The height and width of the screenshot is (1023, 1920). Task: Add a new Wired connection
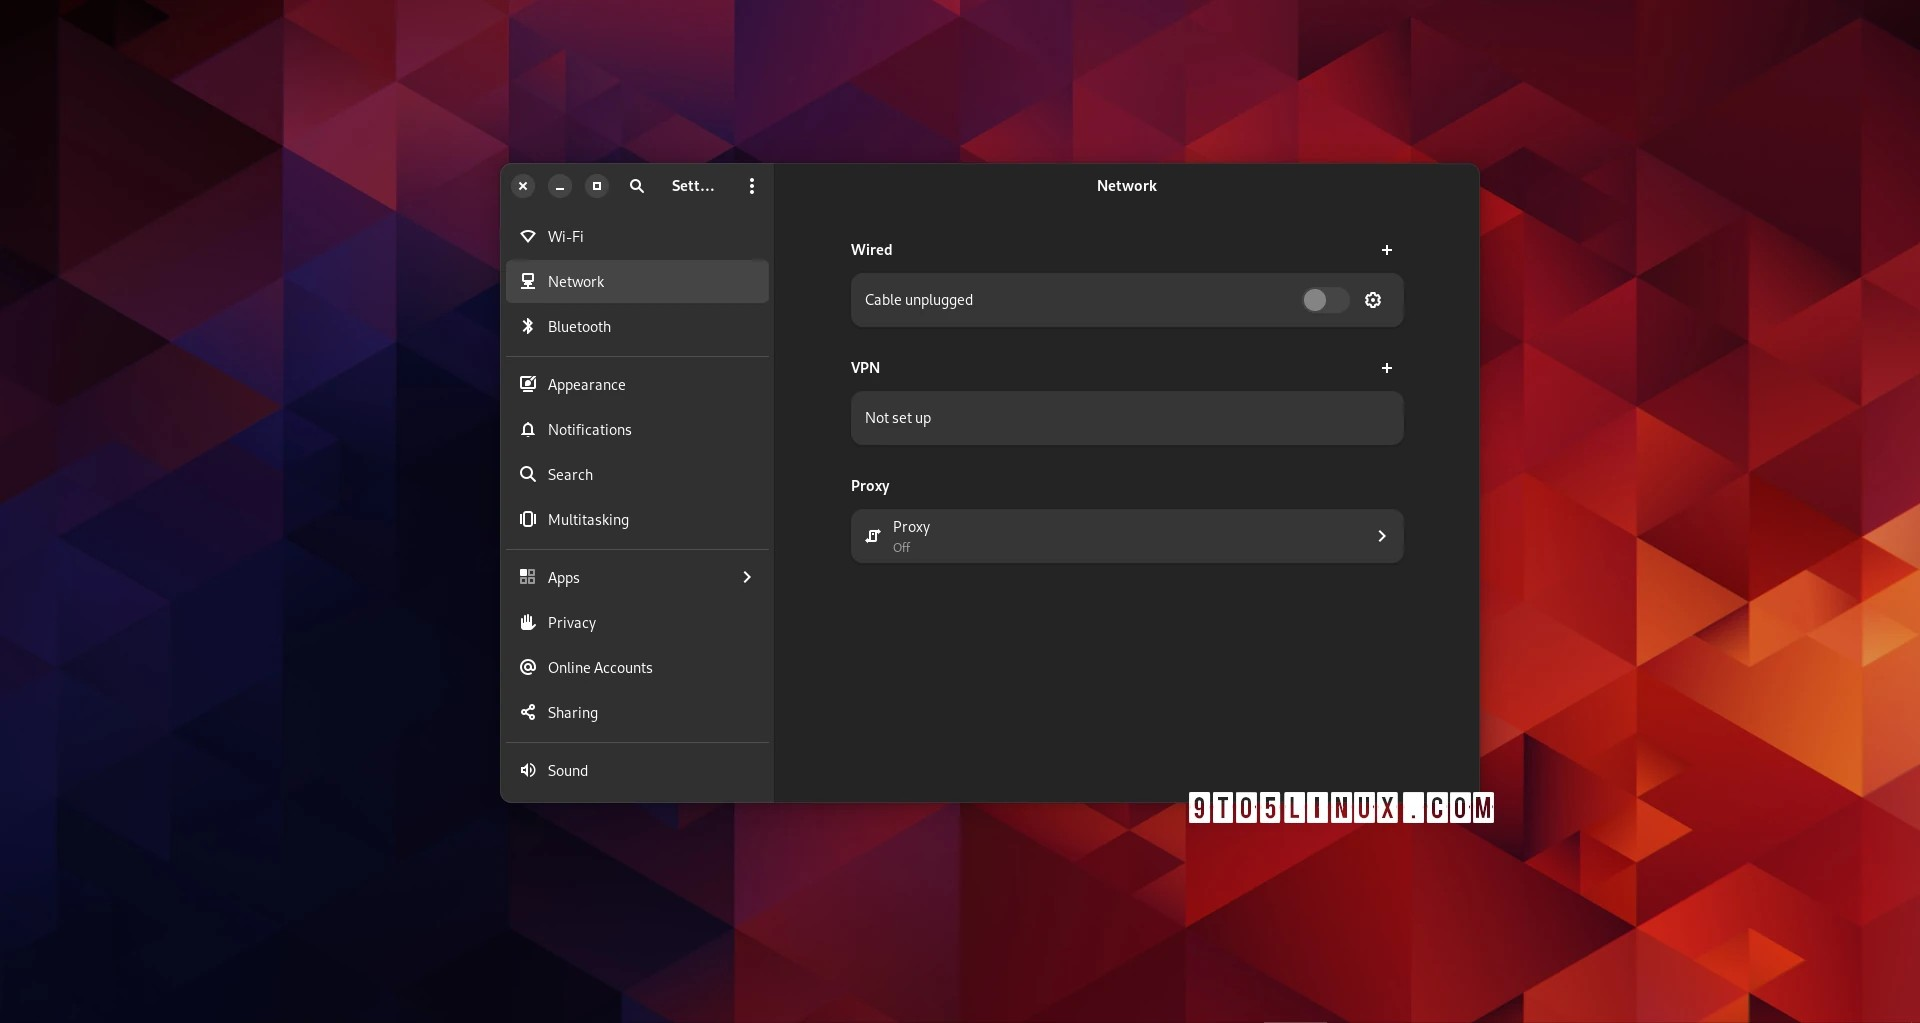pos(1386,250)
